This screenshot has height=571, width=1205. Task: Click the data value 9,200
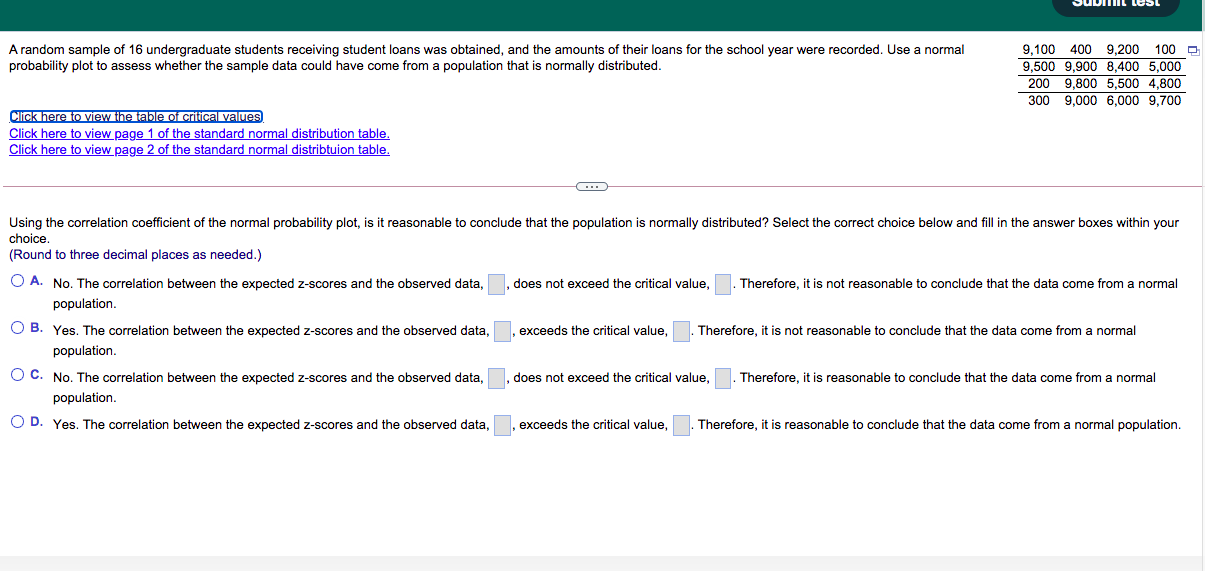(1123, 49)
